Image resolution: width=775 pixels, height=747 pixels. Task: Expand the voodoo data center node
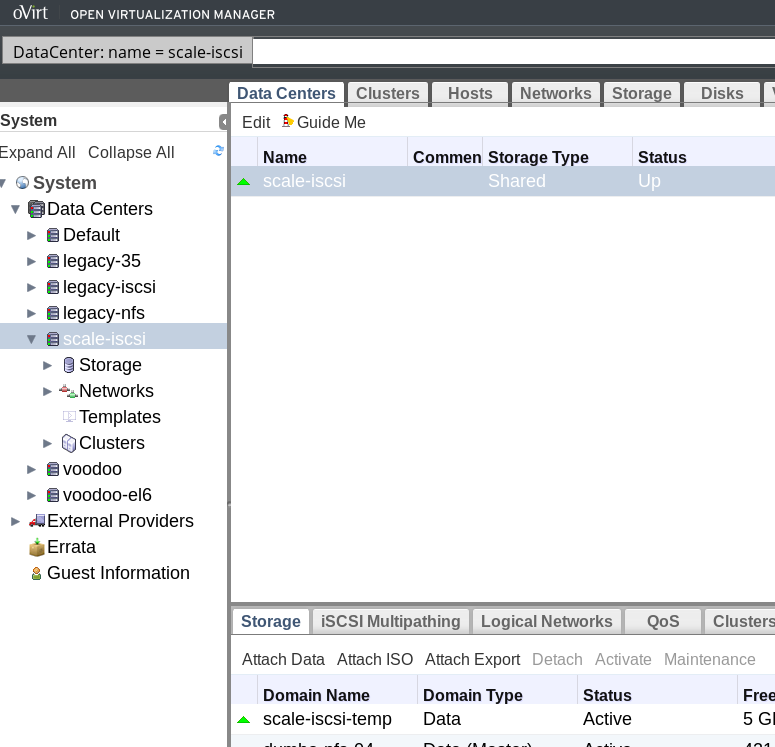(x=32, y=469)
